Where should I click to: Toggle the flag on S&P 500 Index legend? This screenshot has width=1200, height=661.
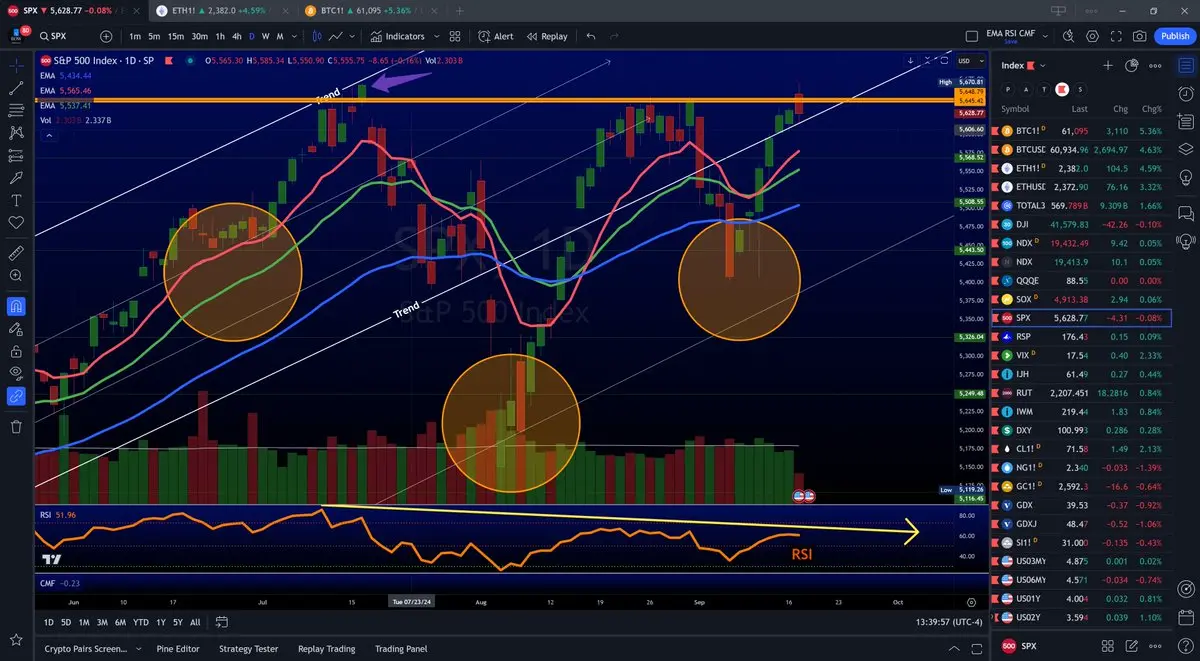coord(169,61)
